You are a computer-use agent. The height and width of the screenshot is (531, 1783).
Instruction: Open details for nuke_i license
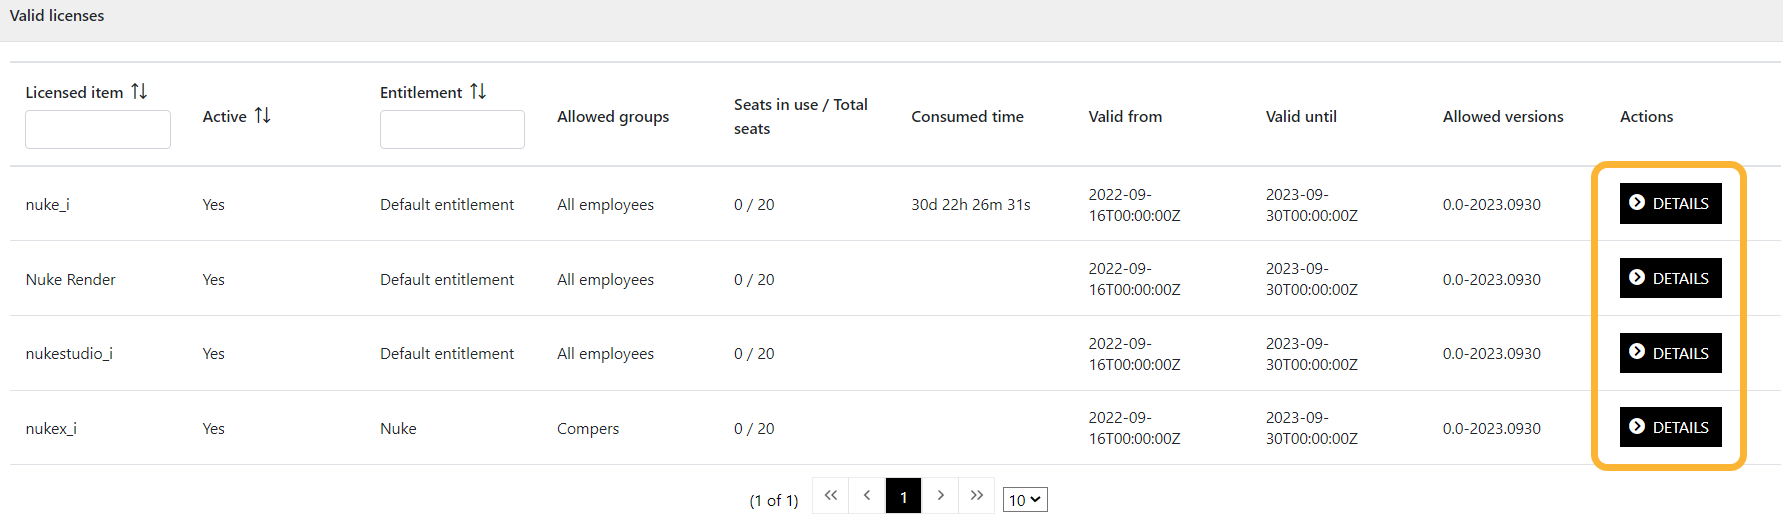coord(1670,204)
